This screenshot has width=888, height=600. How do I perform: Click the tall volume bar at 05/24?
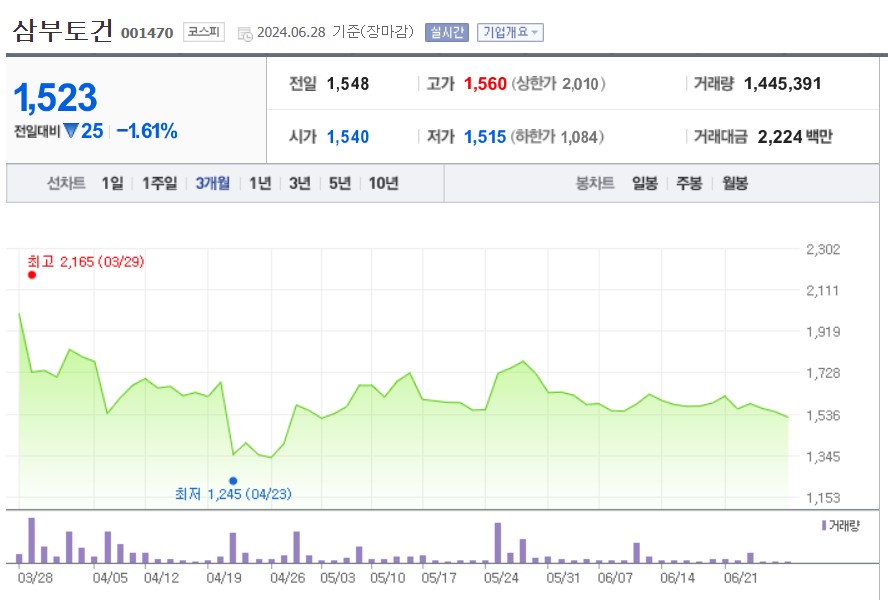point(498,543)
